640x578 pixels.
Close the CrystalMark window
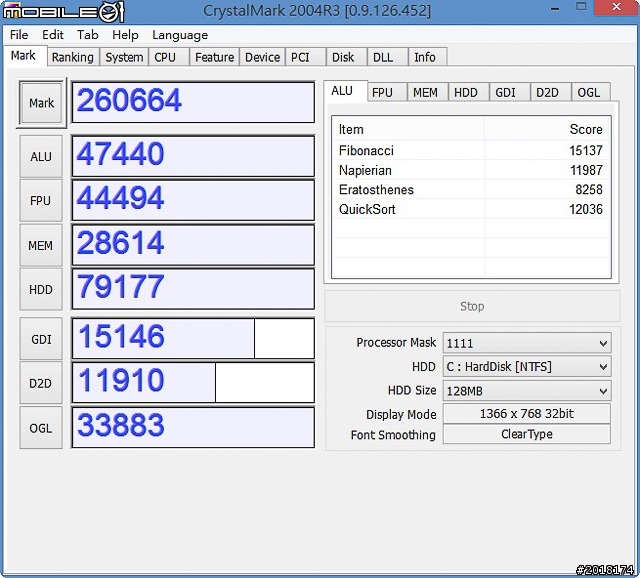click(x=616, y=7)
